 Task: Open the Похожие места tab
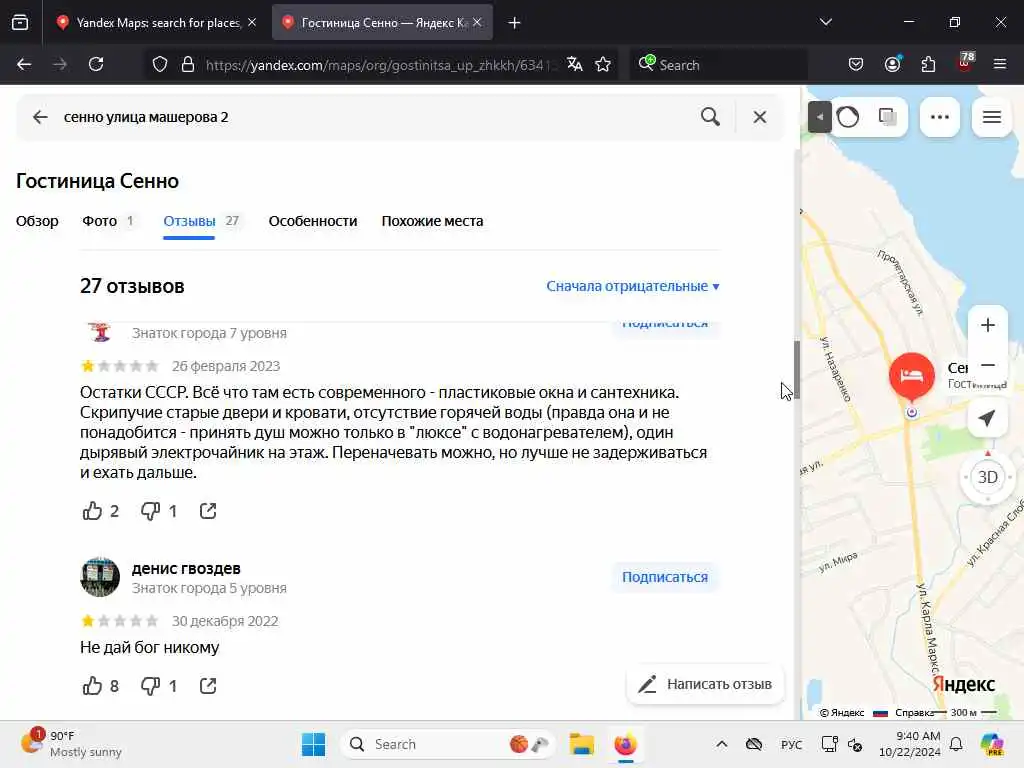[432, 221]
